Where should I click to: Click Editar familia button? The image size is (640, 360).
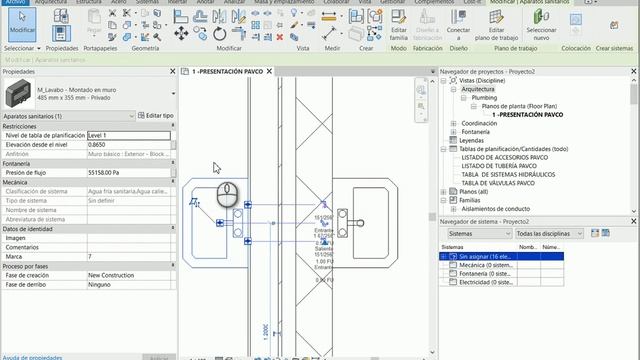(398, 25)
